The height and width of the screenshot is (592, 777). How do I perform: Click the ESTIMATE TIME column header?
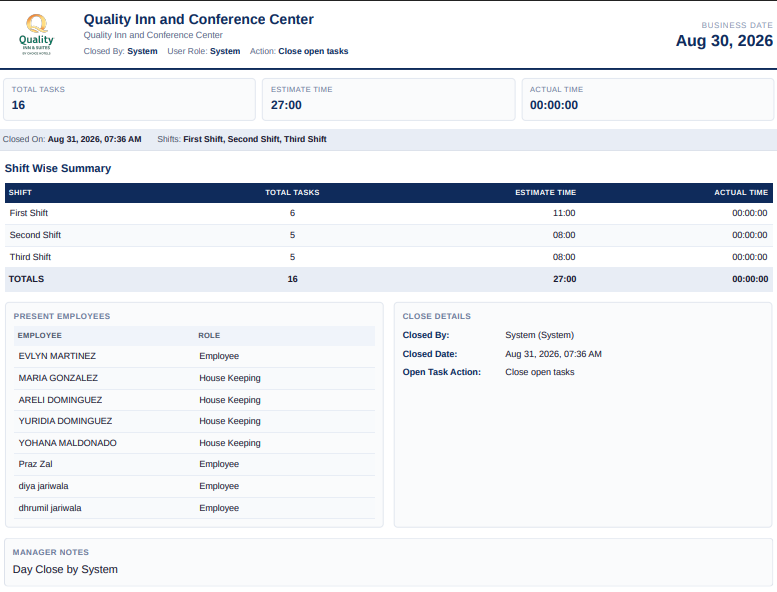coord(546,192)
